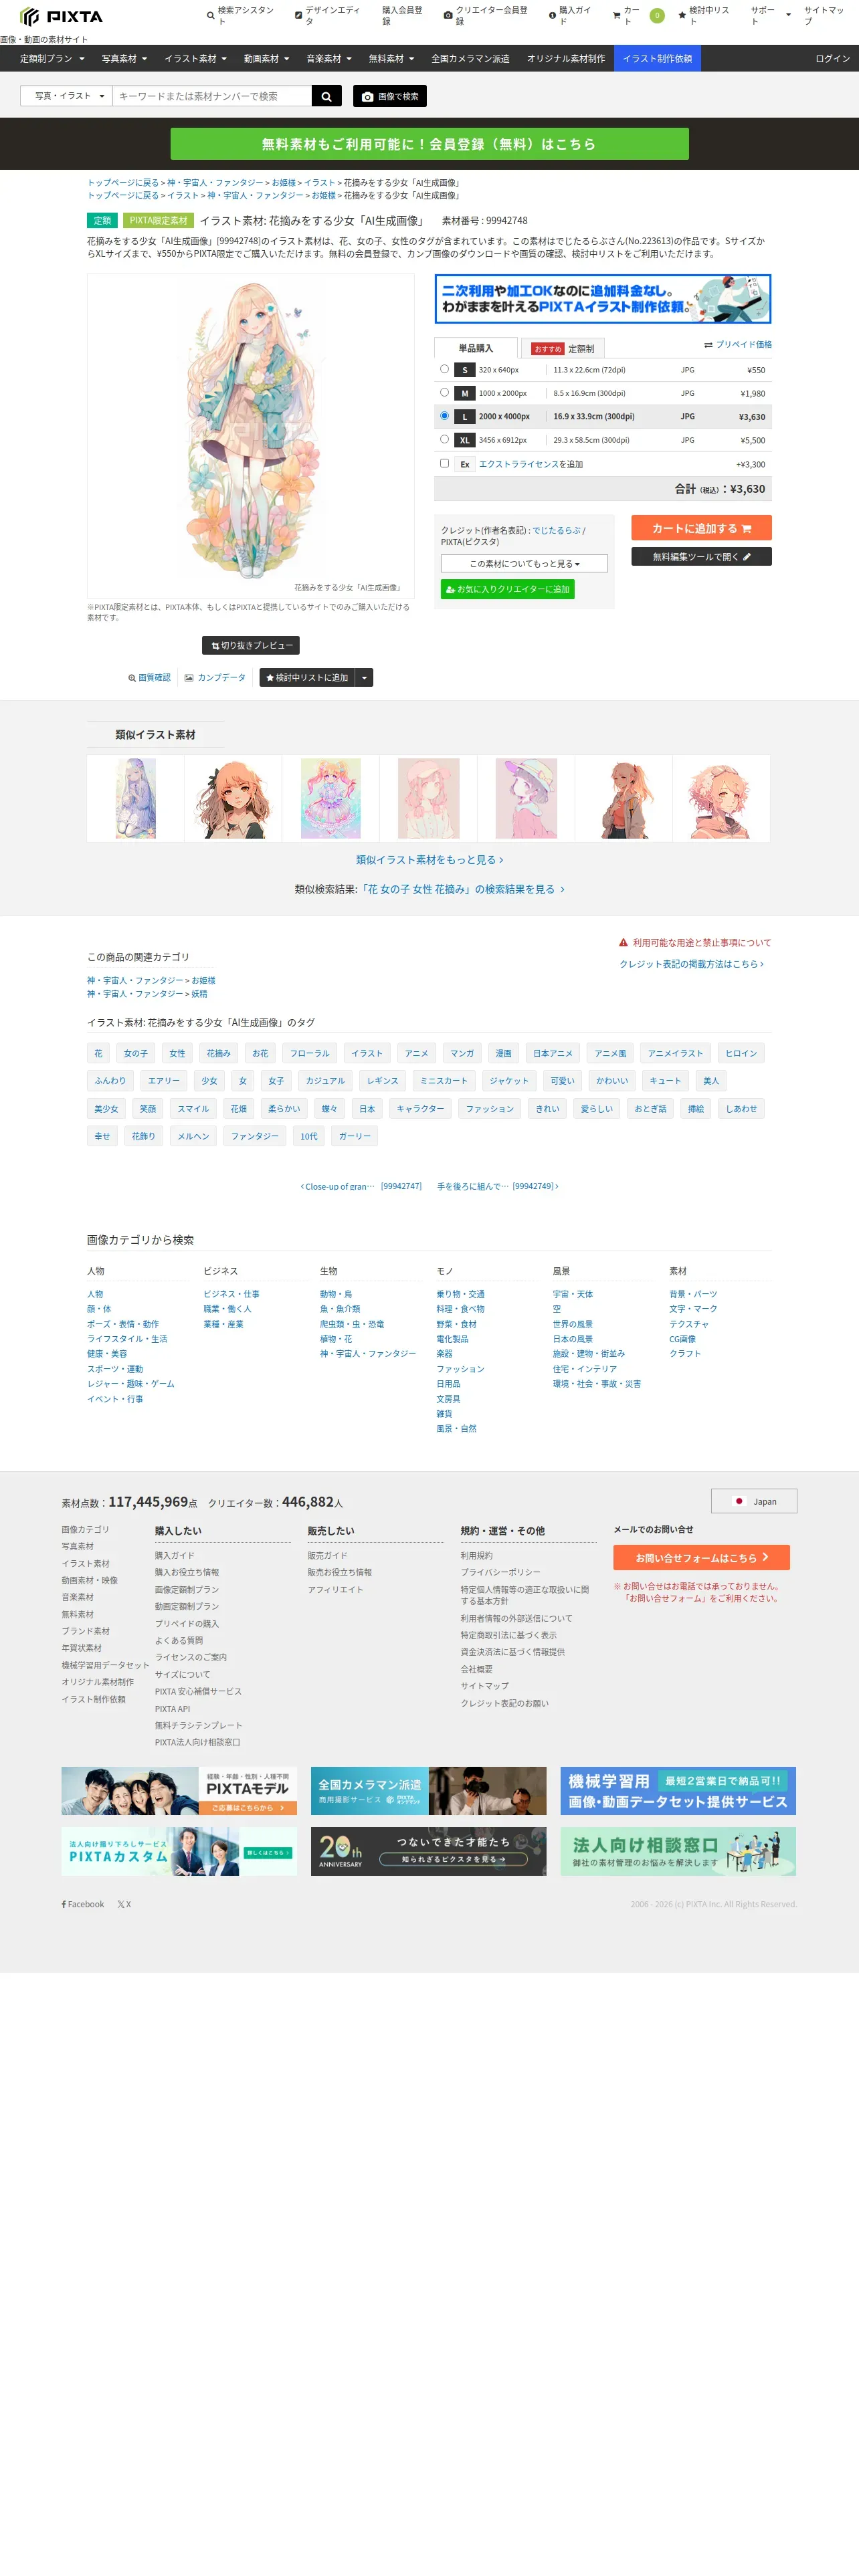Click the XL size badge icon
This screenshot has width=859, height=2576.
464,440
